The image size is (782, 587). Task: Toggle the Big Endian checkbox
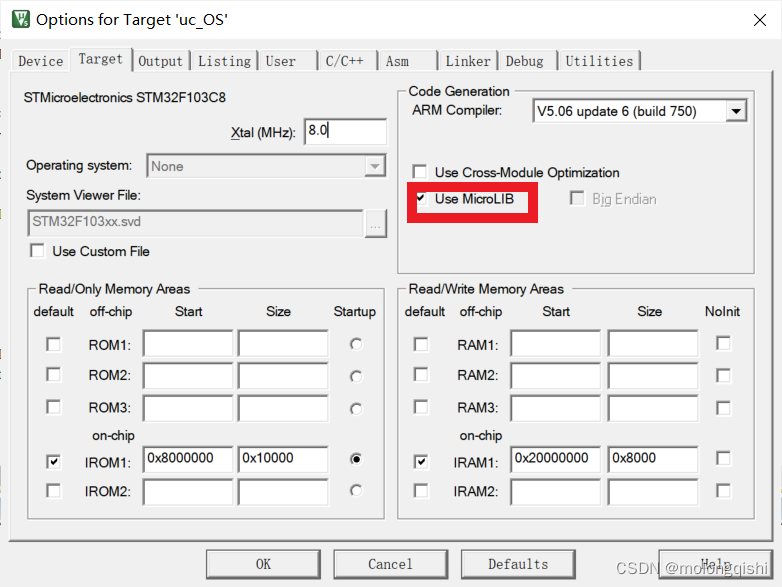(577, 198)
